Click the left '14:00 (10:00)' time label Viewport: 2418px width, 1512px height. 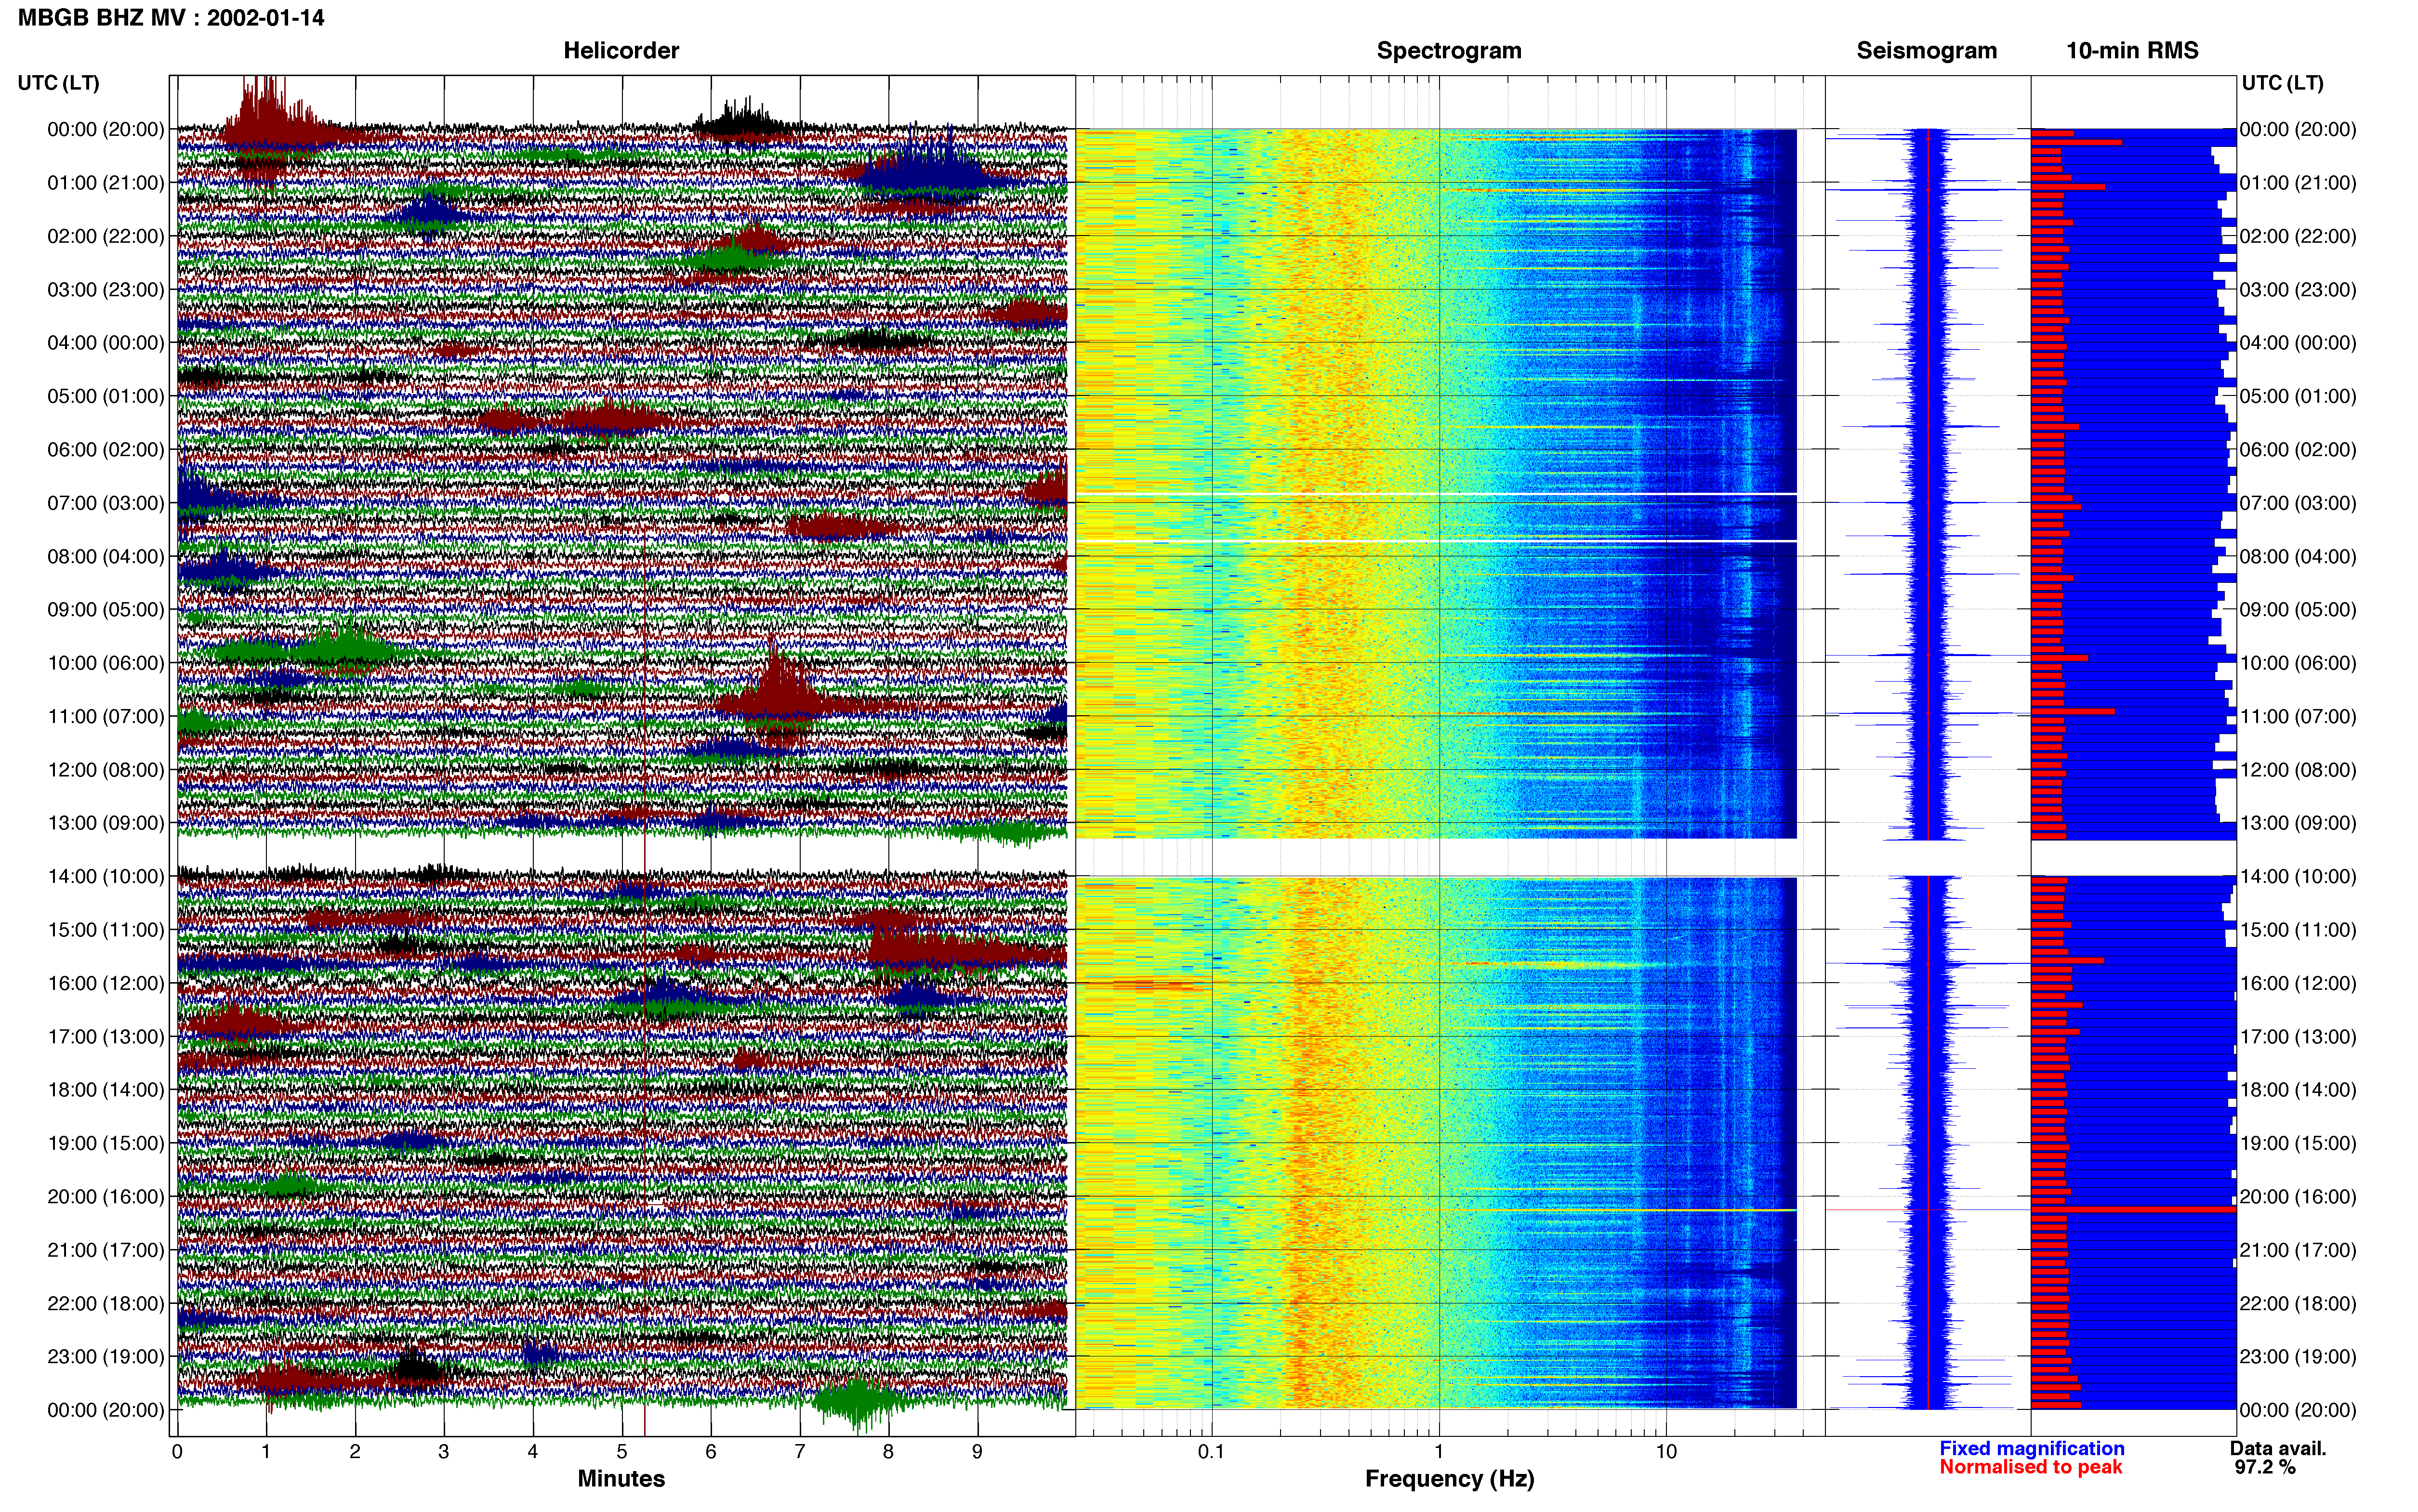click(106, 877)
